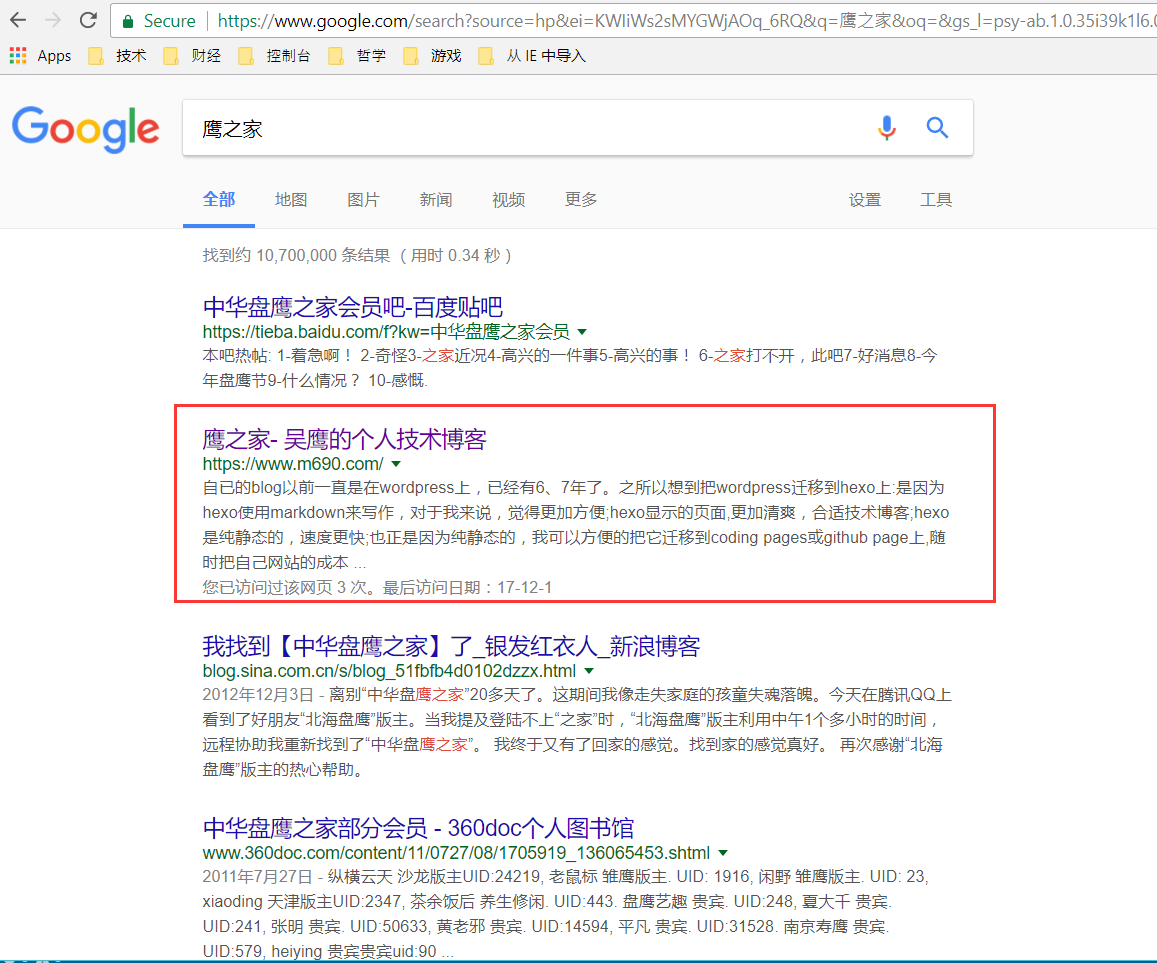1157x963 pixels.
Task: Click the date 2012年12月3日 in the snippet
Action: 258,695
